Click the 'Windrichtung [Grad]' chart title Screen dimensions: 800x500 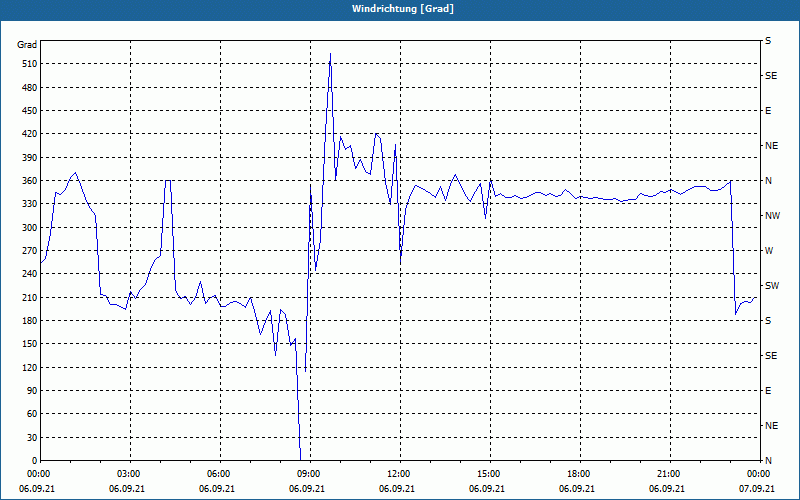pos(403,9)
